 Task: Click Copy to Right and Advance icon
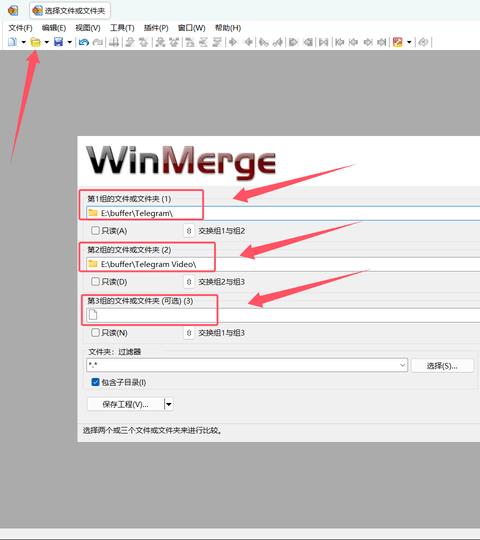[x=264, y=42]
